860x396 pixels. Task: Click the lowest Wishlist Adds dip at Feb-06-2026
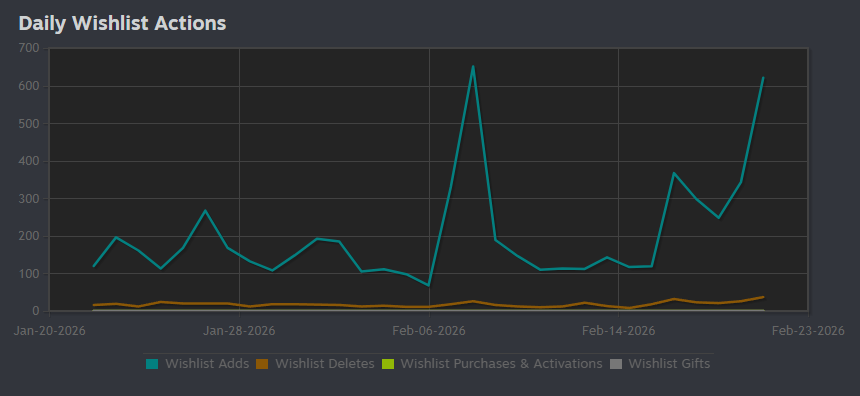[428, 285]
